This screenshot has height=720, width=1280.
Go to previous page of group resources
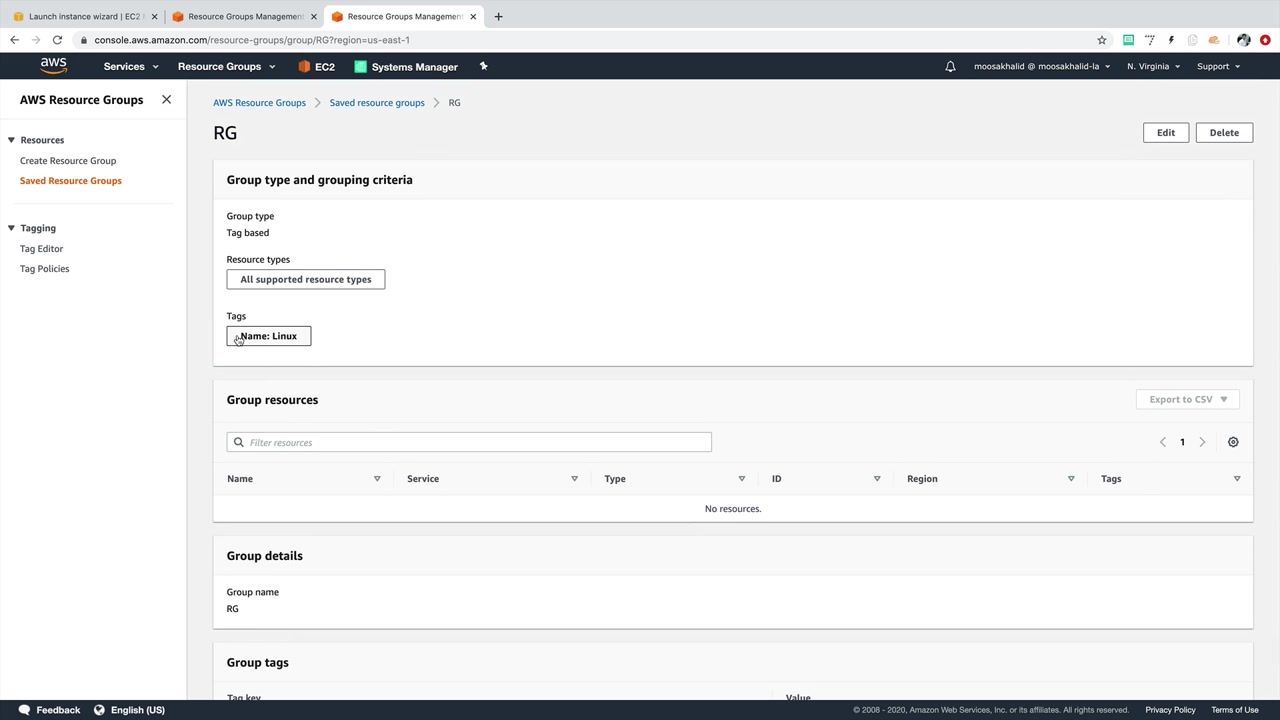[1162, 442]
